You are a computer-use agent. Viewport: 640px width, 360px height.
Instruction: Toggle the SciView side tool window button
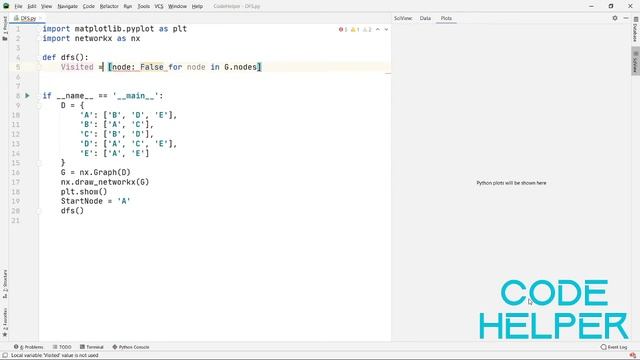click(636, 61)
